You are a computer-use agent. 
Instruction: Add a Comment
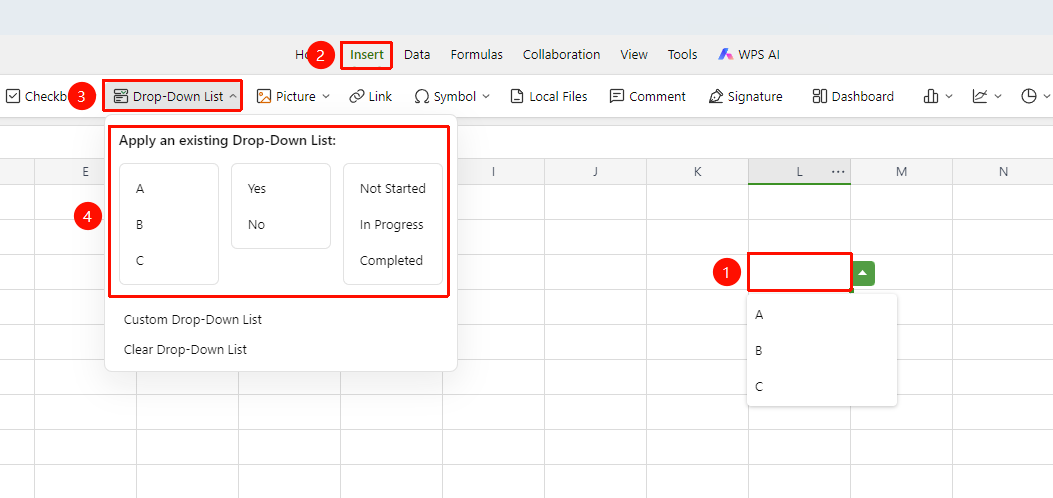tap(647, 97)
